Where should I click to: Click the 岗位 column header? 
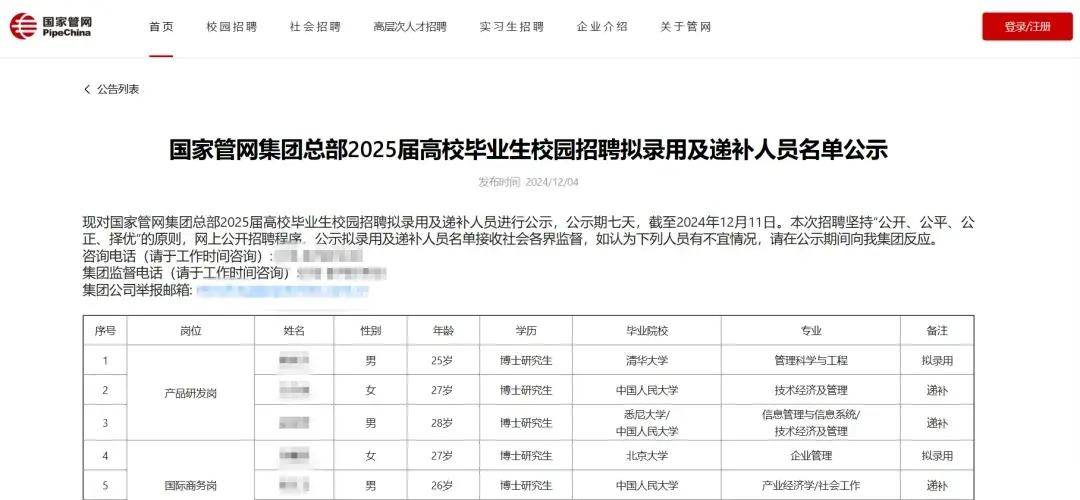click(x=190, y=331)
